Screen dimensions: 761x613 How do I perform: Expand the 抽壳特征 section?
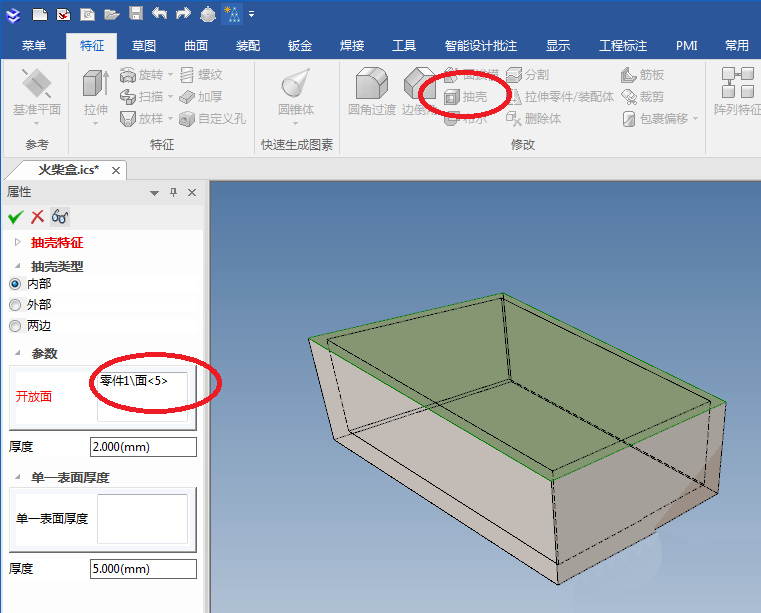click(x=18, y=242)
